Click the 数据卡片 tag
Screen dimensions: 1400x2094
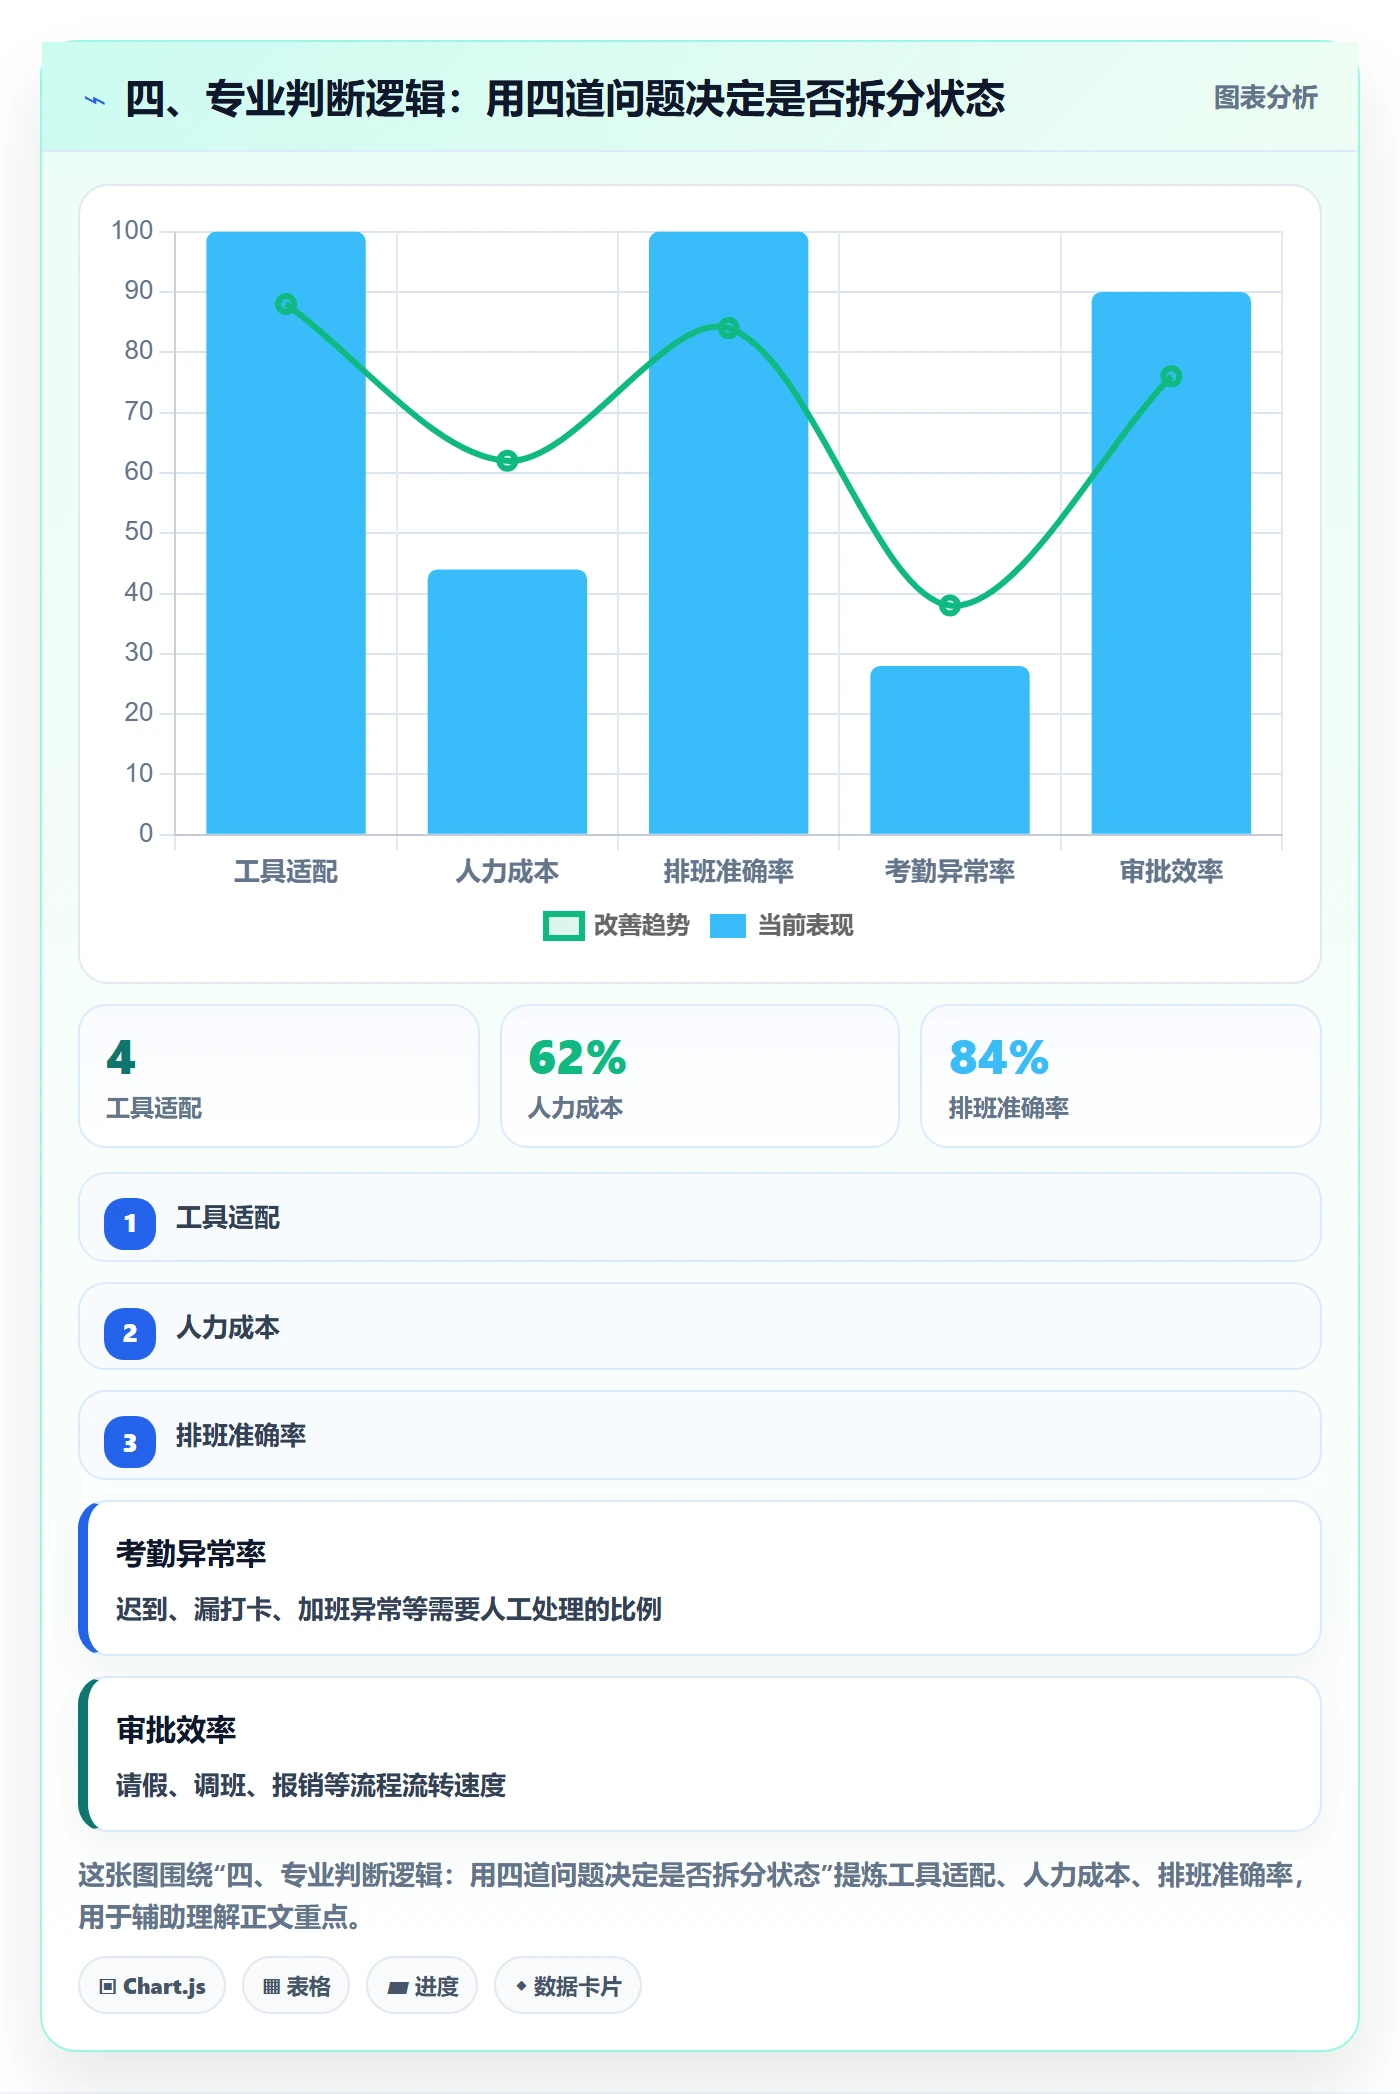(x=568, y=1986)
